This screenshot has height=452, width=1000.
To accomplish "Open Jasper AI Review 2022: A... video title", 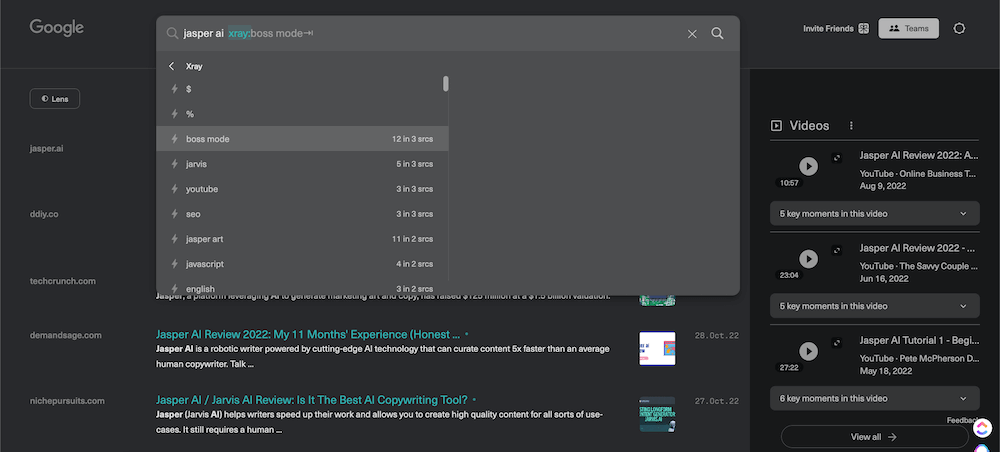I will click(918, 155).
